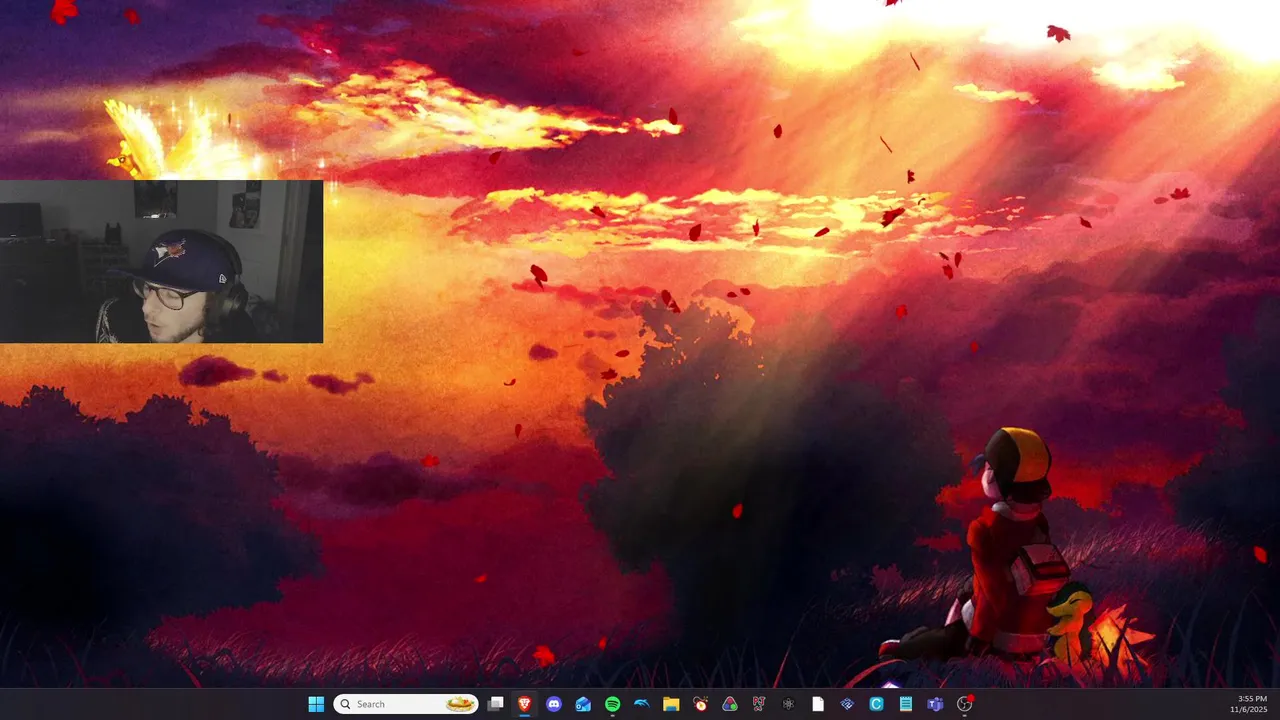Screen dimensions: 1280x720
Task: Open the Brave browser from the taskbar
Action: click(x=524, y=704)
